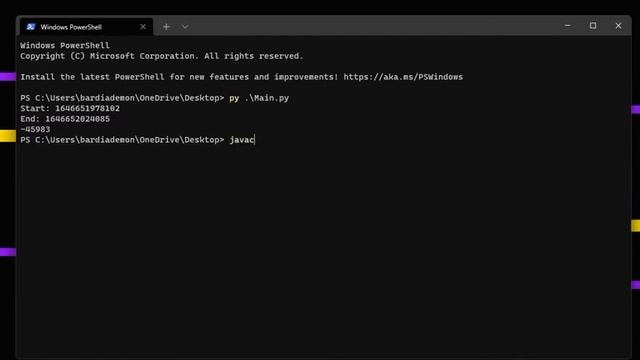The image size is (640, 360).
Task: Open a new terminal tab
Action: tap(166, 27)
